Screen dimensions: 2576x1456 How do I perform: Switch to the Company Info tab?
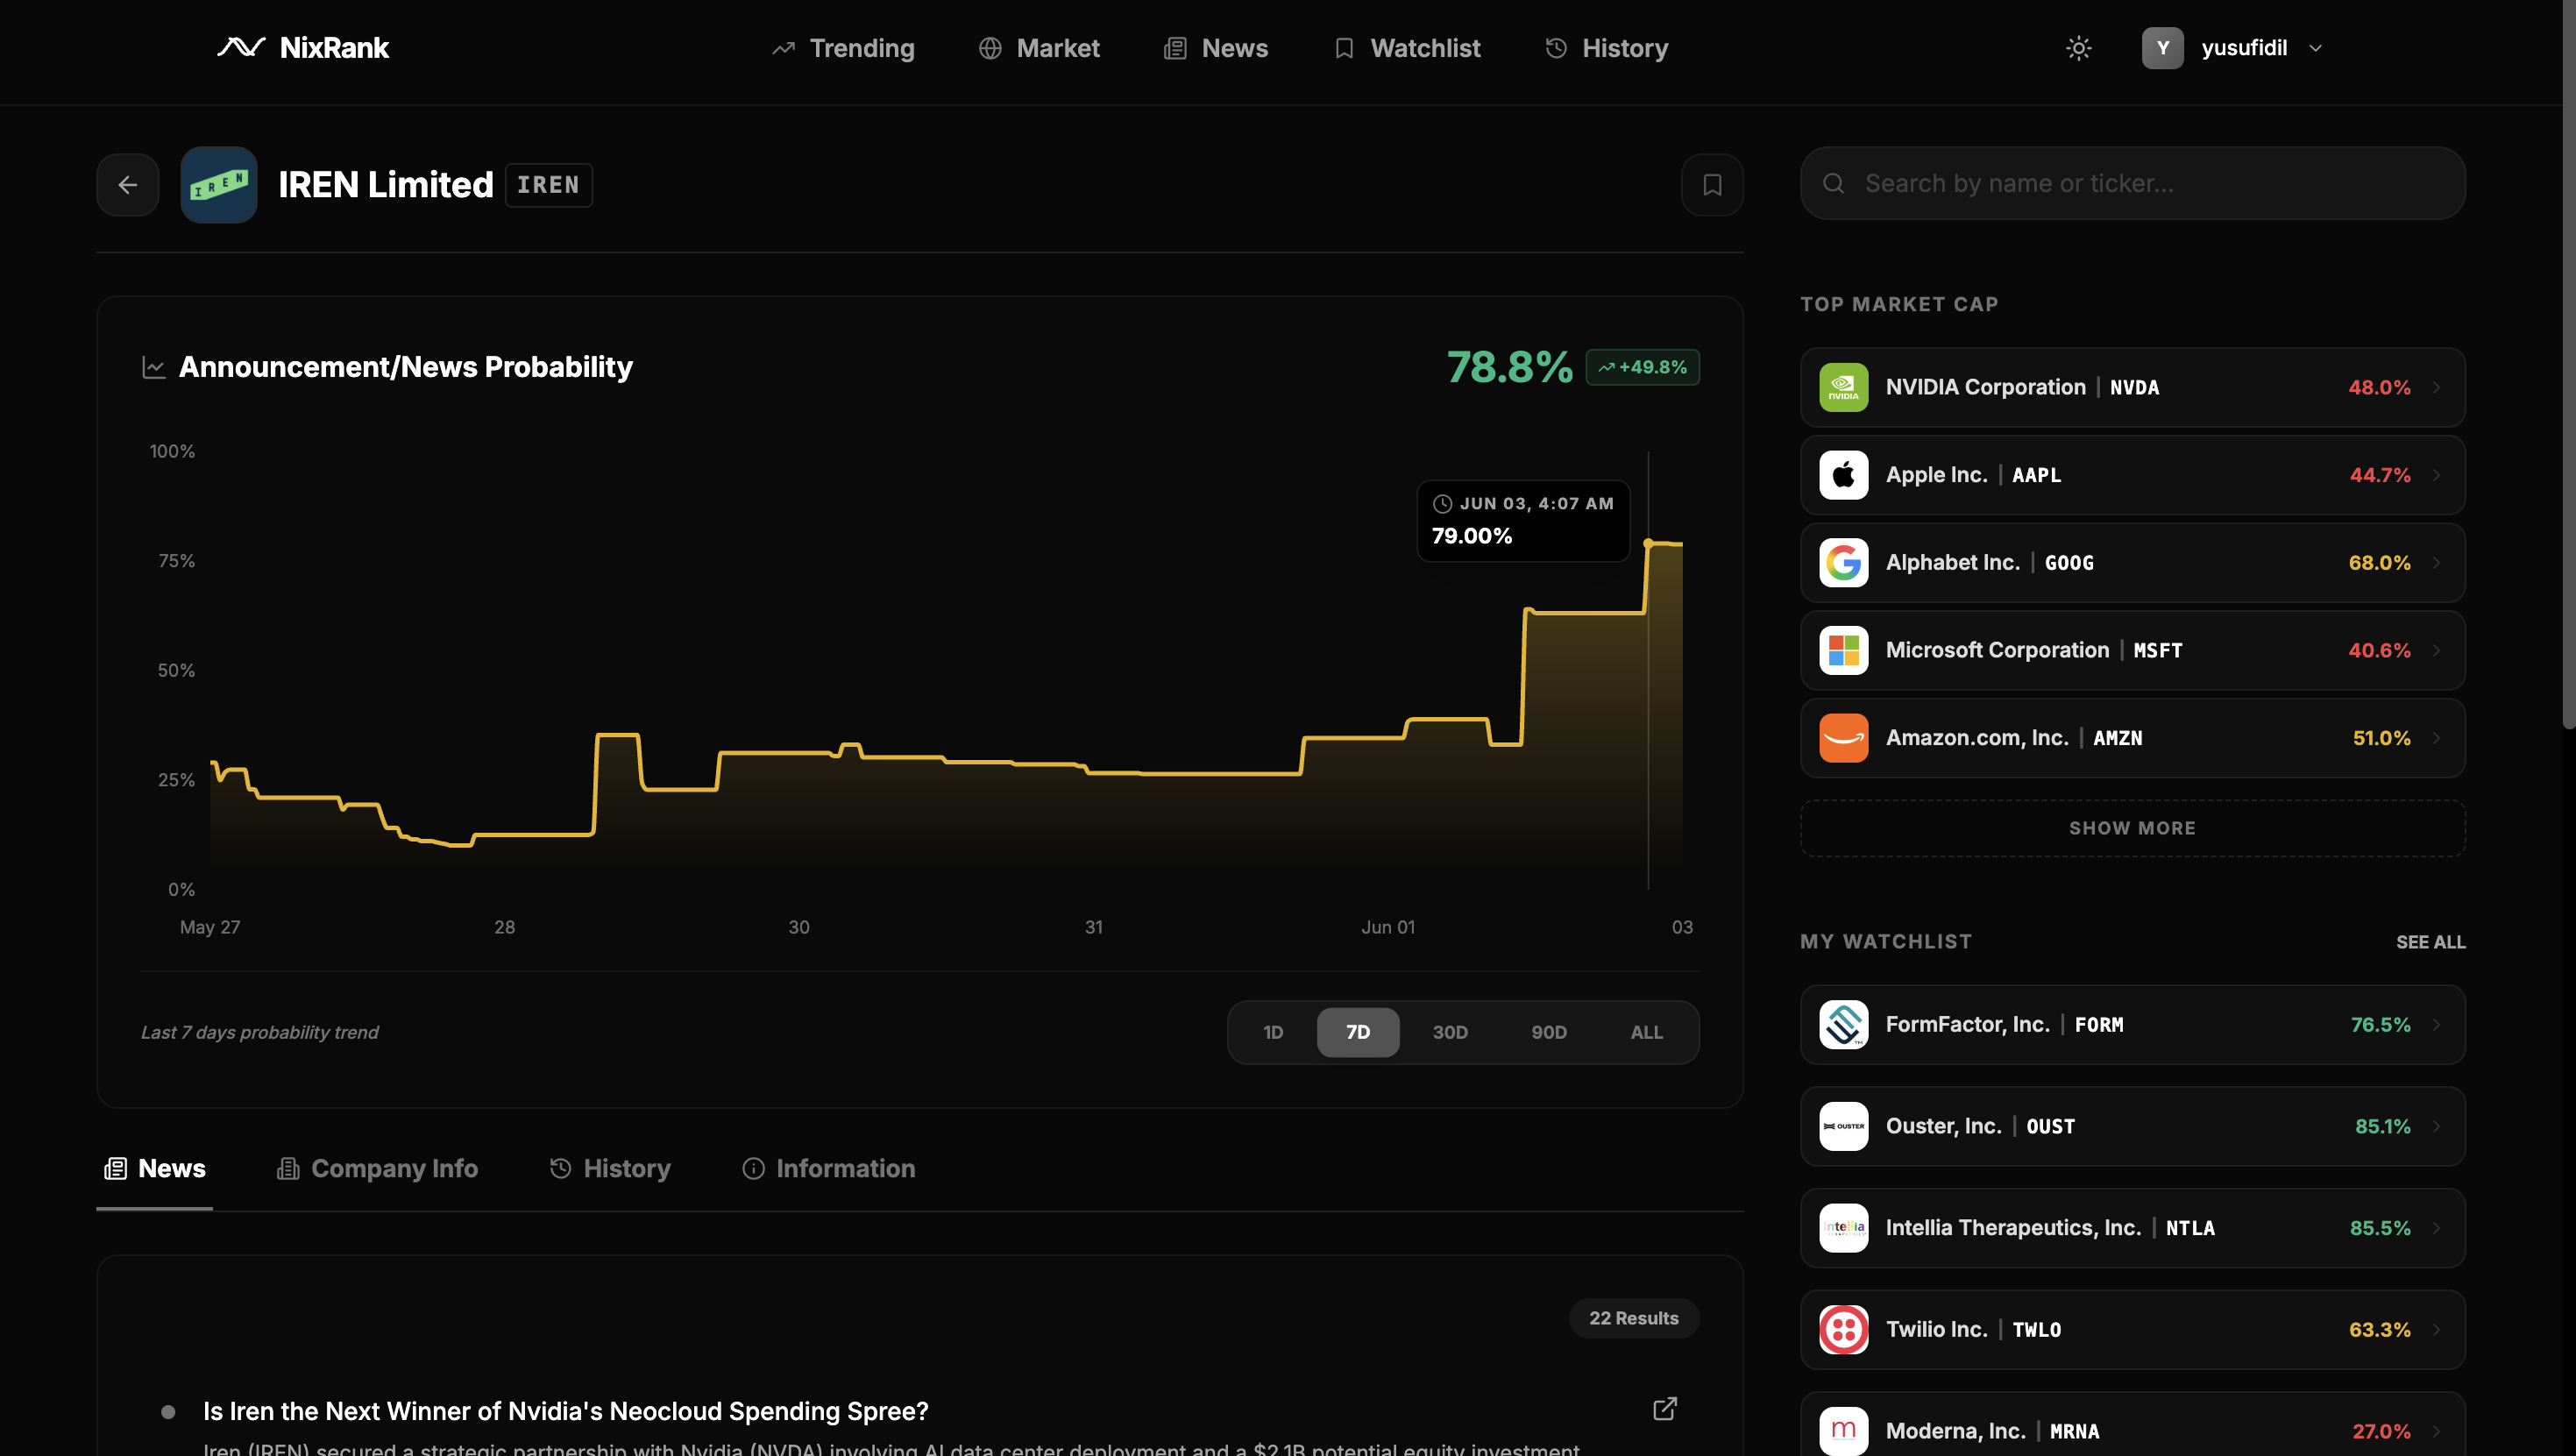(377, 1168)
